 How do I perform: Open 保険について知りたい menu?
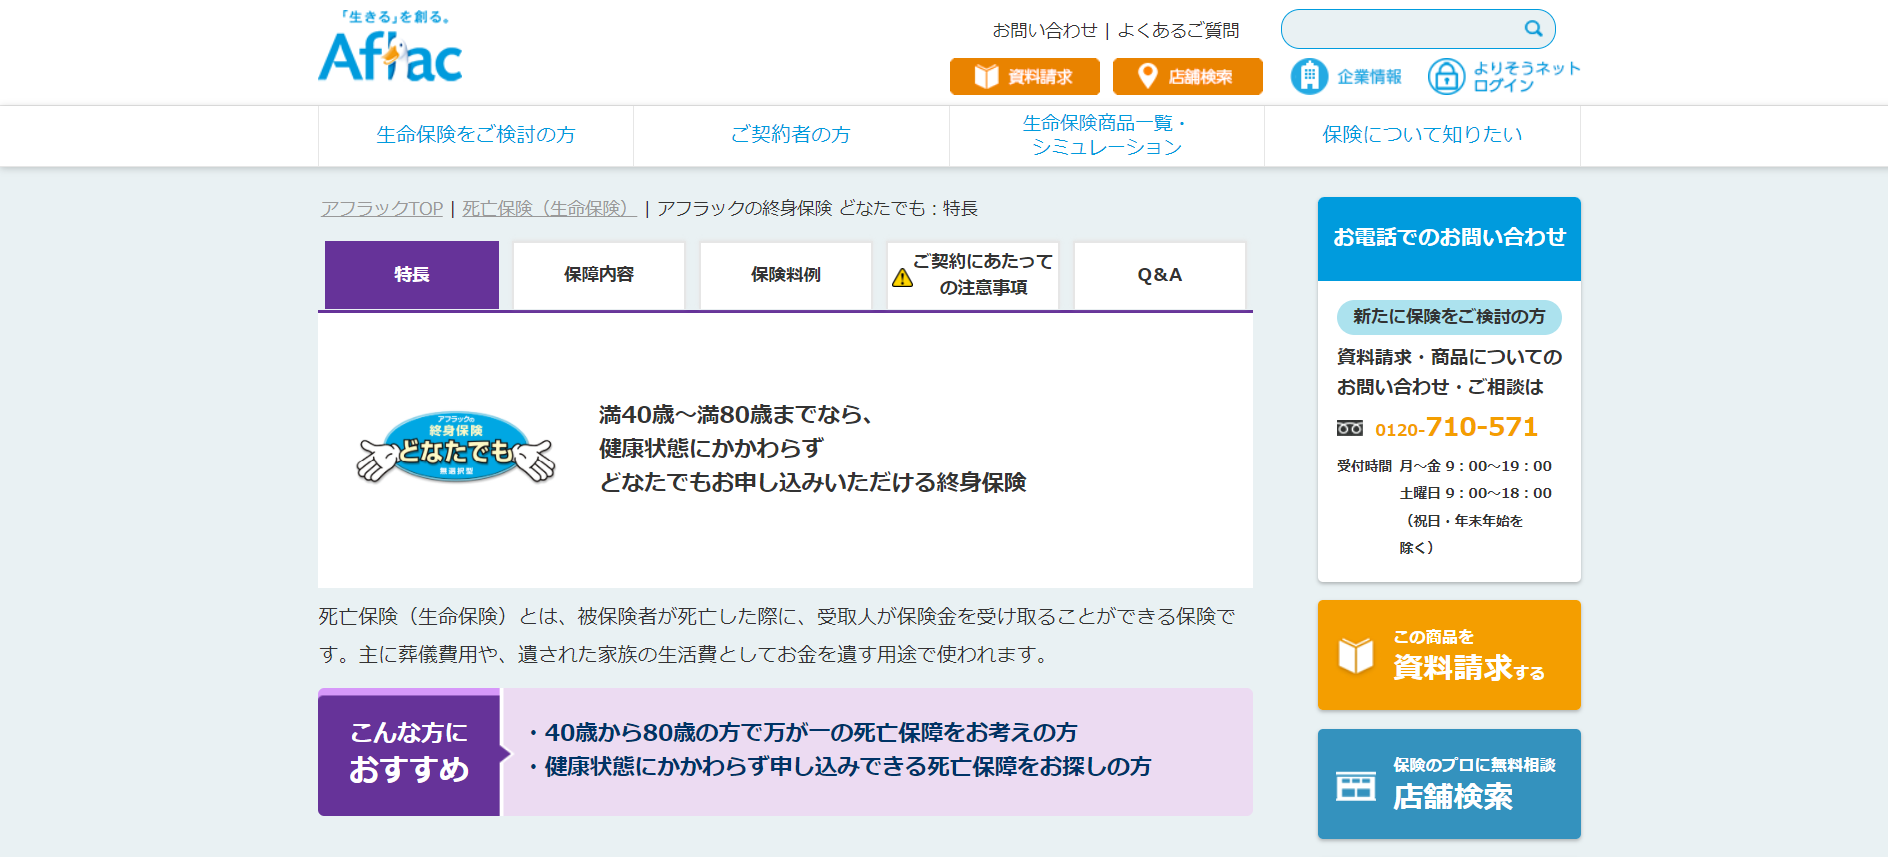pos(1422,135)
